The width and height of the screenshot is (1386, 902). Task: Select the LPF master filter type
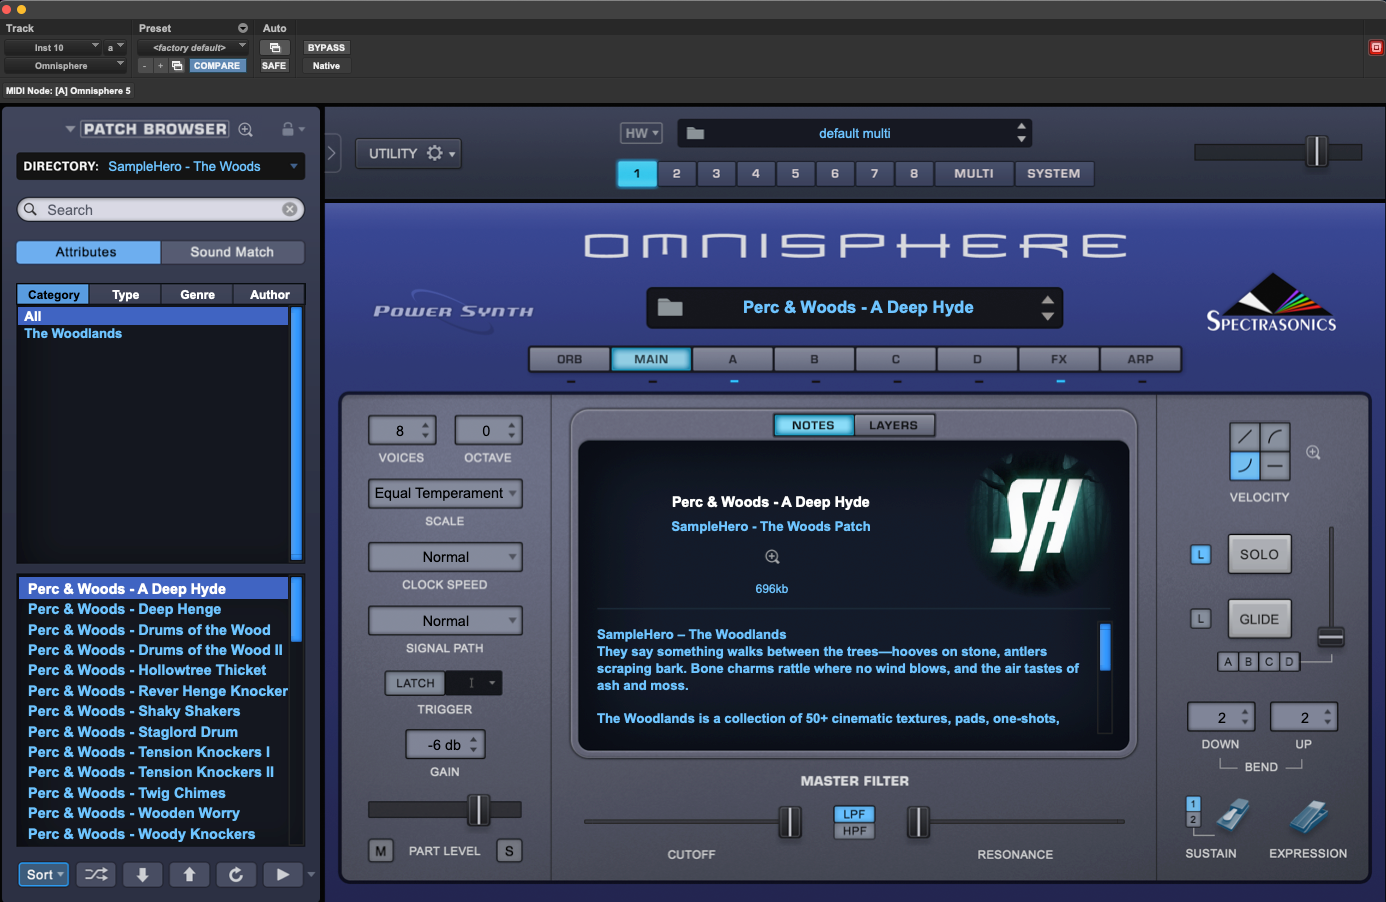pyautogui.click(x=854, y=814)
